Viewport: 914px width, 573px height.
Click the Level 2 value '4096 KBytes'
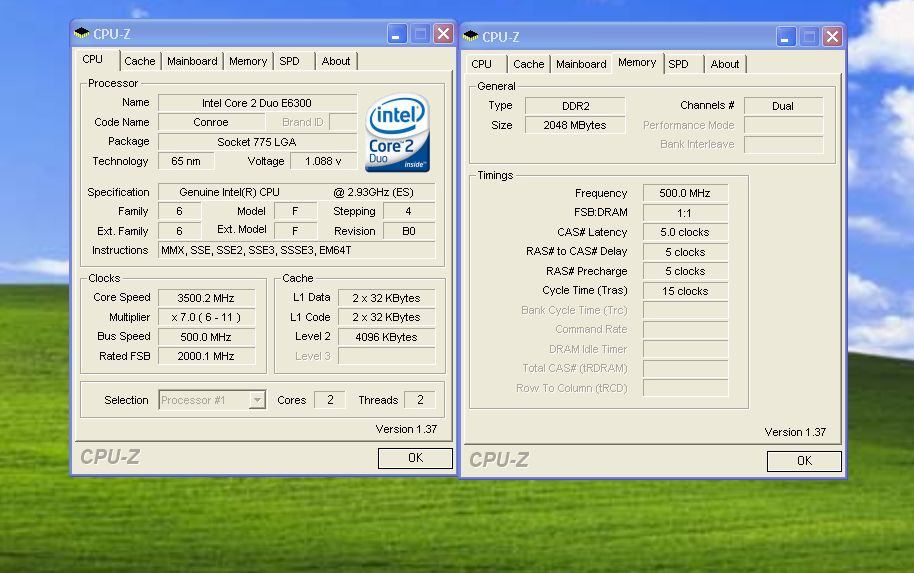[x=386, y=337]
